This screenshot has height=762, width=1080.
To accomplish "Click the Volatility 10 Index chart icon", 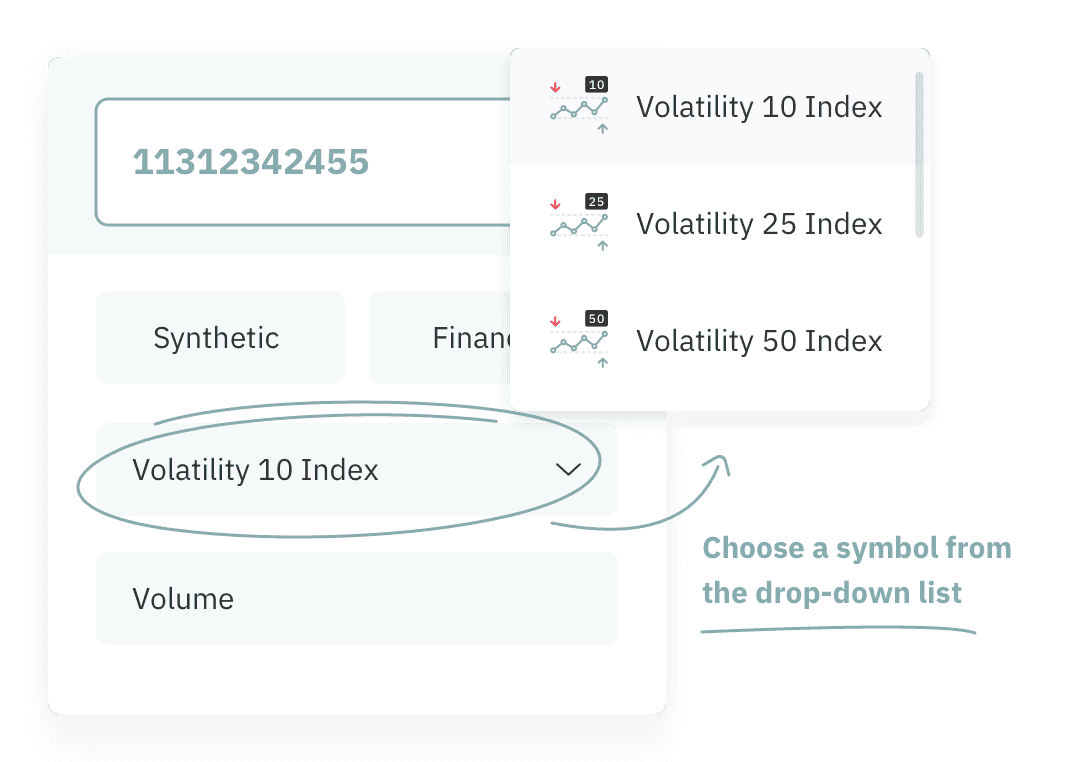I will [x=579, y=108].
